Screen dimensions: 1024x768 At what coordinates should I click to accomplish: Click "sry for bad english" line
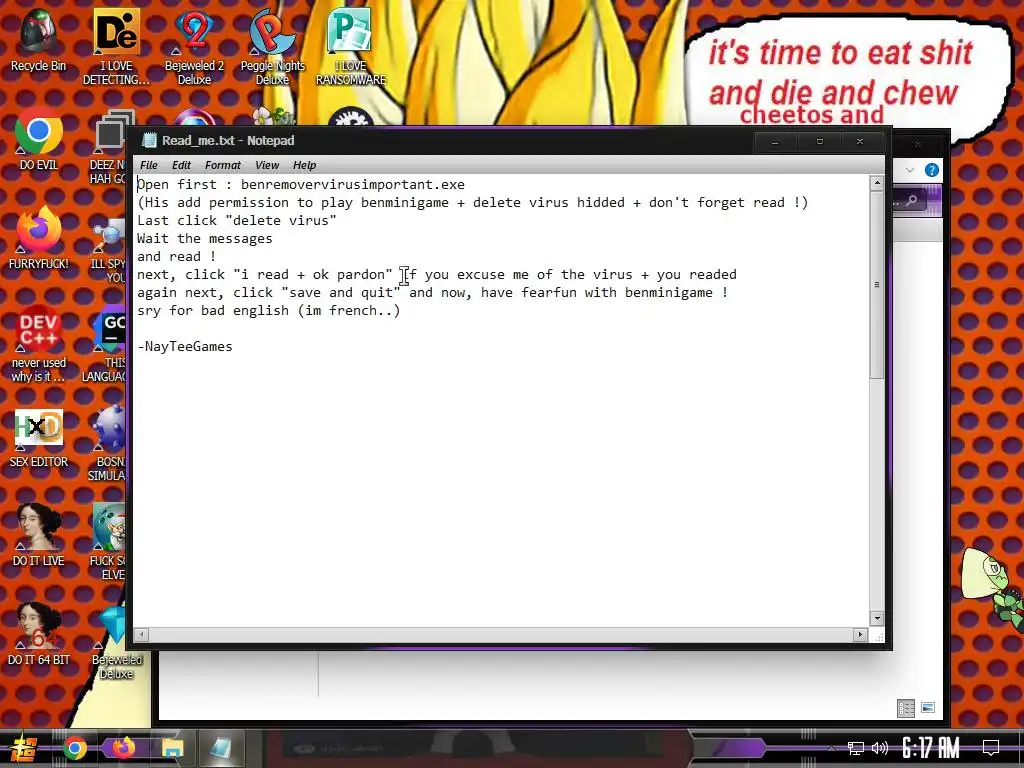tap(268, 311)
